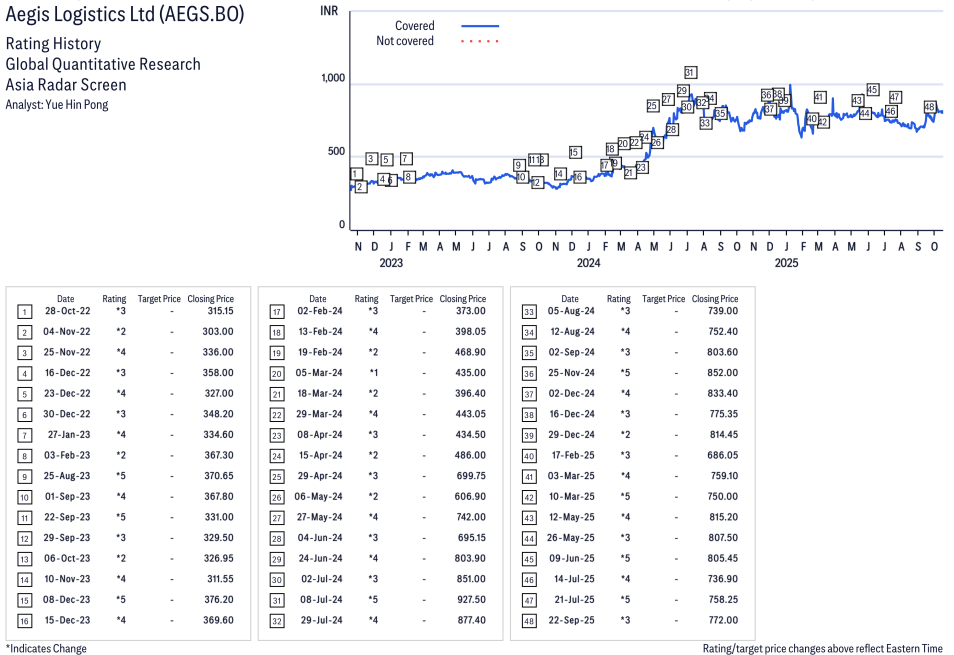
Task: Click the numbered box 33 in the table
Action: click(x=529, y=312)
